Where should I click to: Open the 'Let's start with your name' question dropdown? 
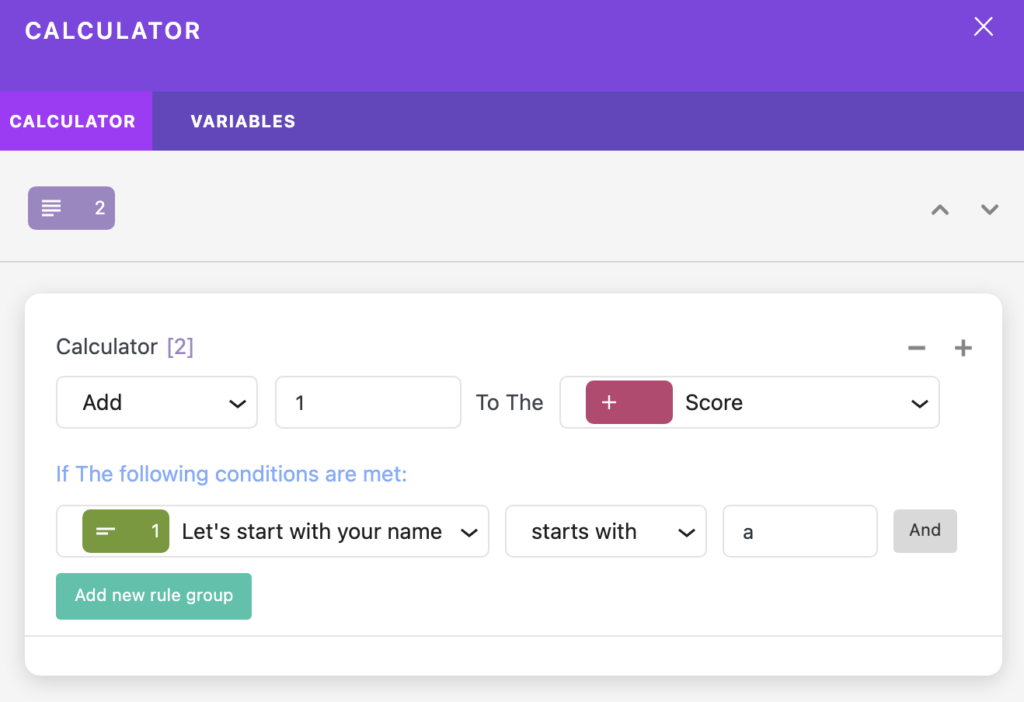click(272, 531)
